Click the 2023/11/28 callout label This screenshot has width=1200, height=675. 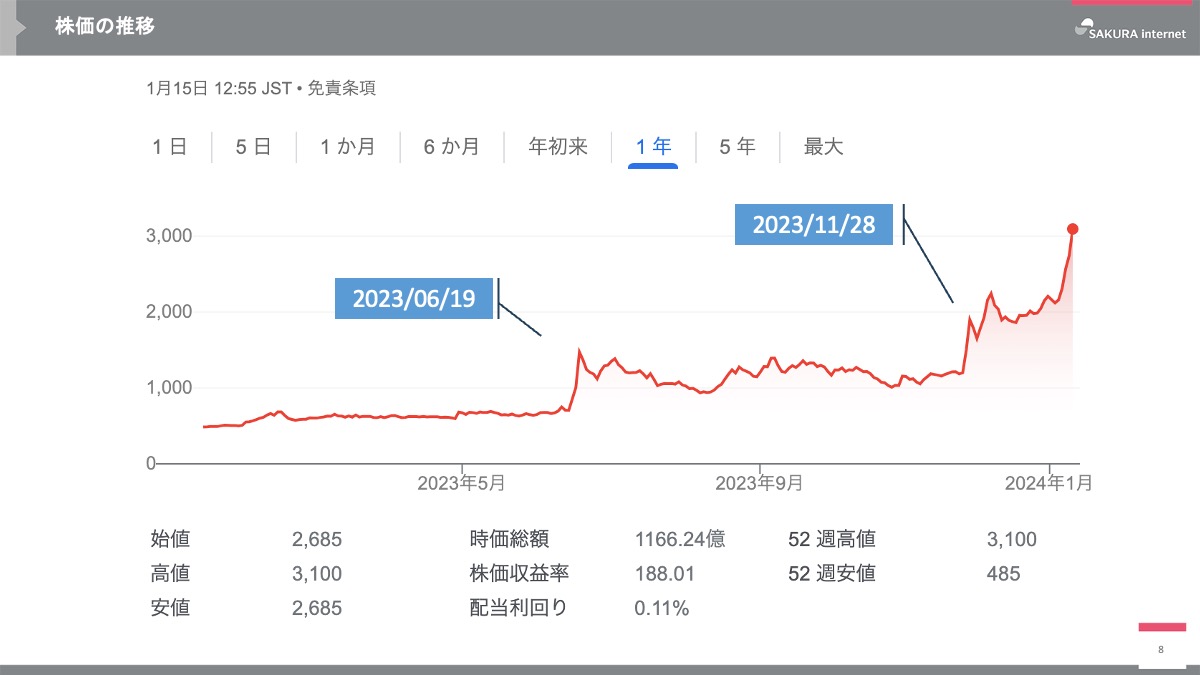point(814,225)
